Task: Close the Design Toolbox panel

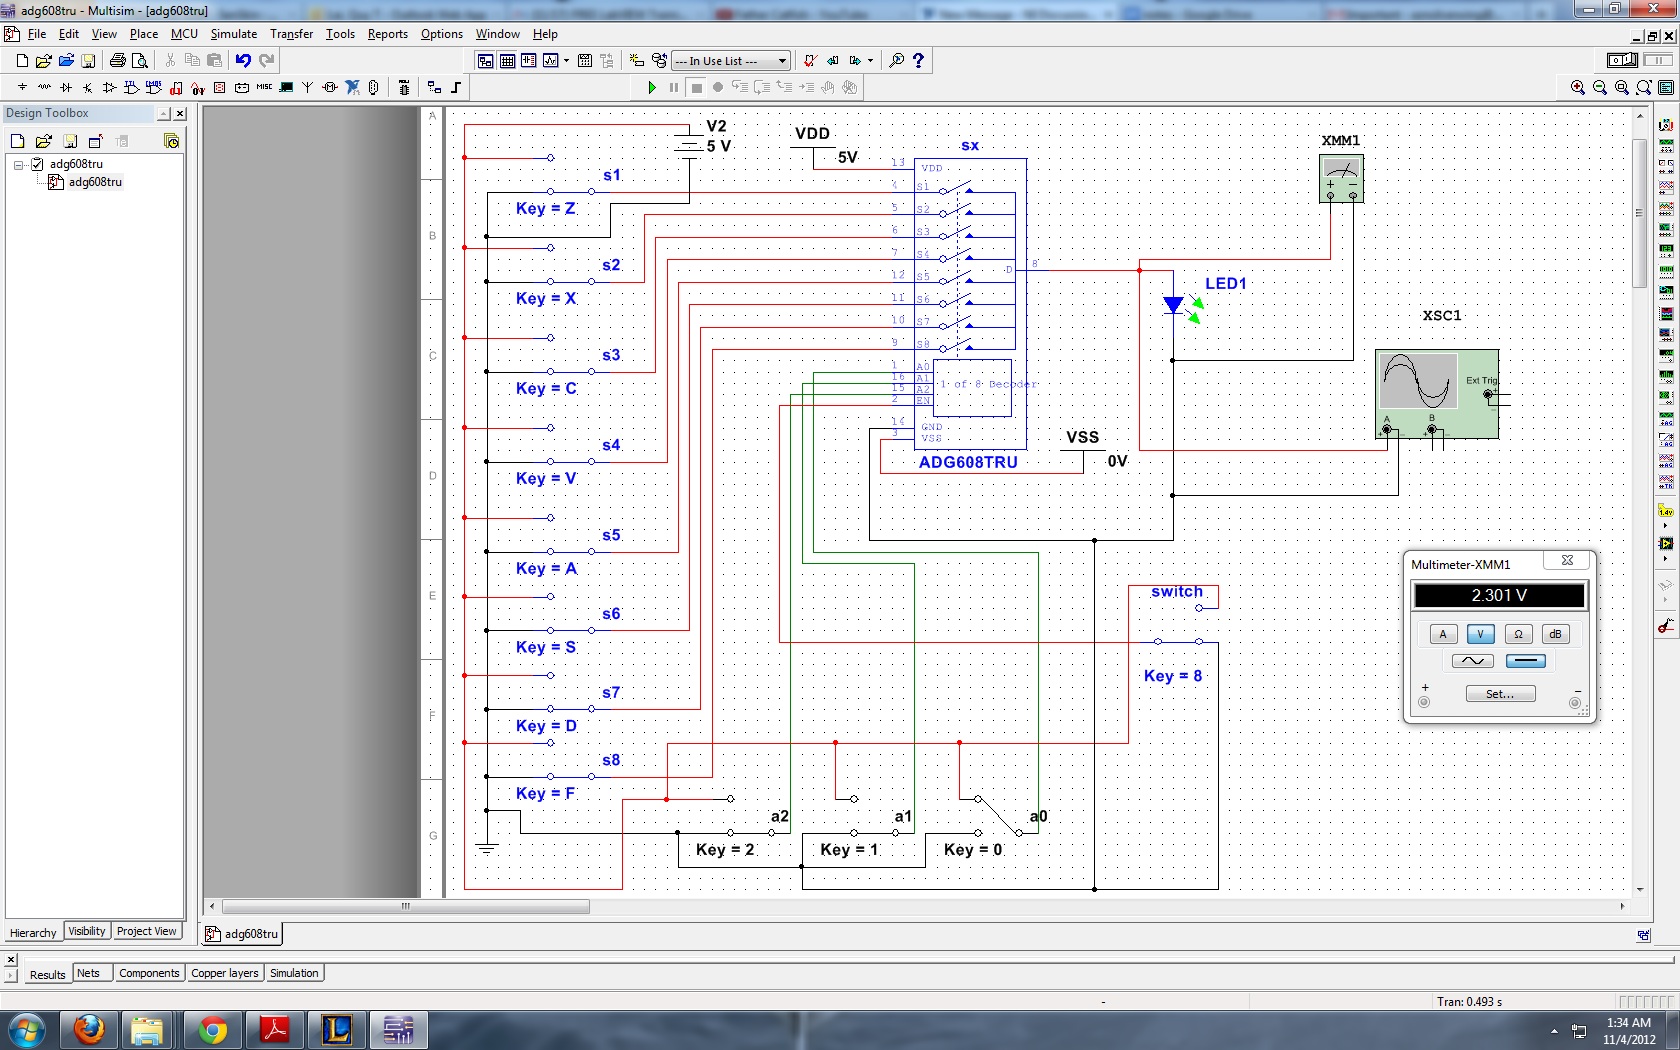Action: click(x=180, y=114)
